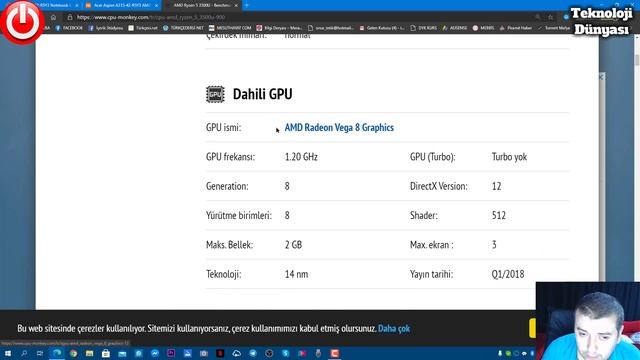Open the Bilgi Deryası bookmark
Screen dimensions: 640x360
[x=279, y=28]
